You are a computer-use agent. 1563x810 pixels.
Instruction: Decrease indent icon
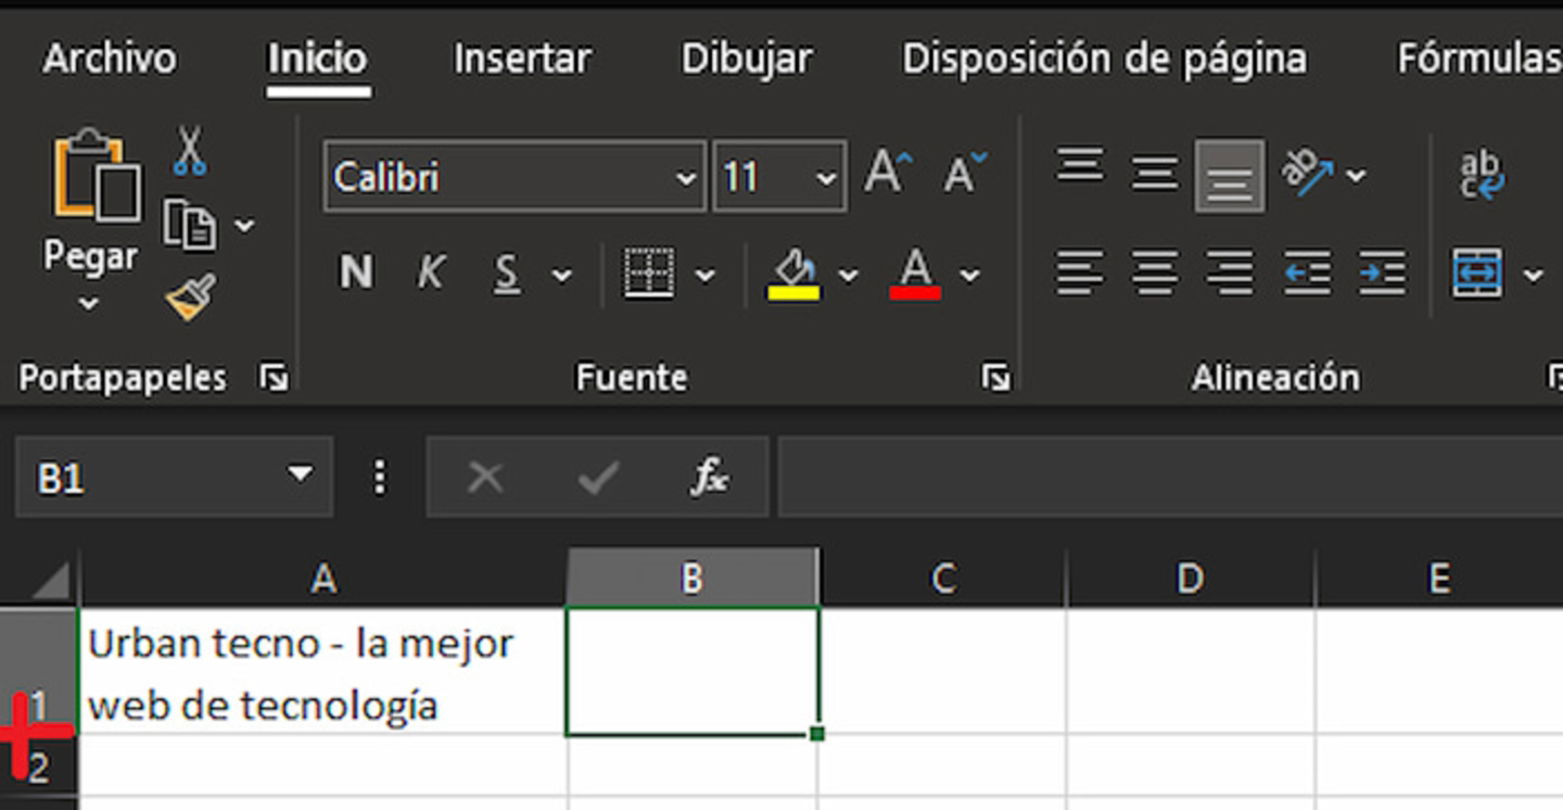(x=1307, y=273)
